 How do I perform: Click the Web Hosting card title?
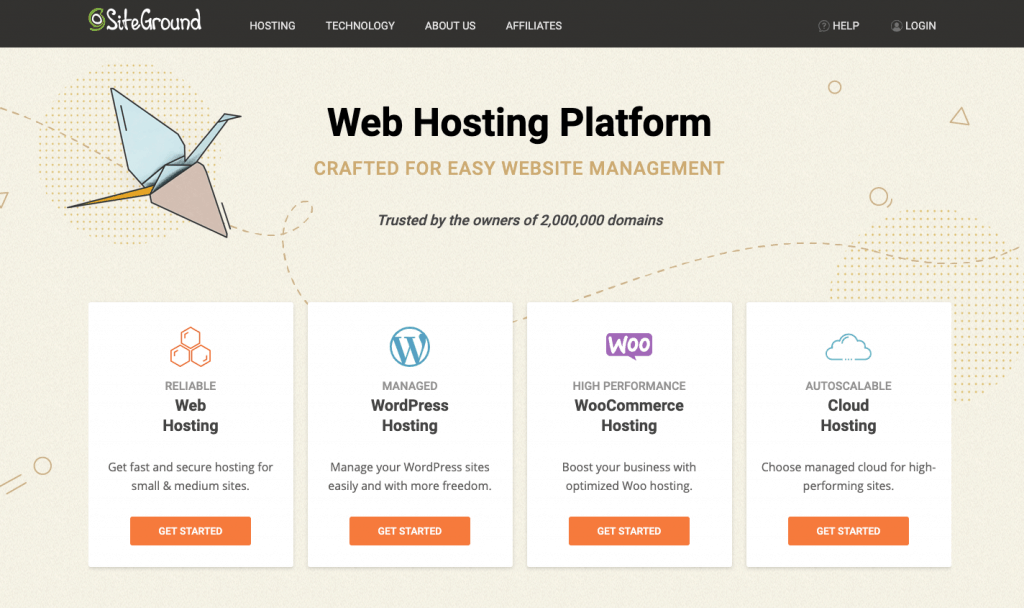pos(190,415)
